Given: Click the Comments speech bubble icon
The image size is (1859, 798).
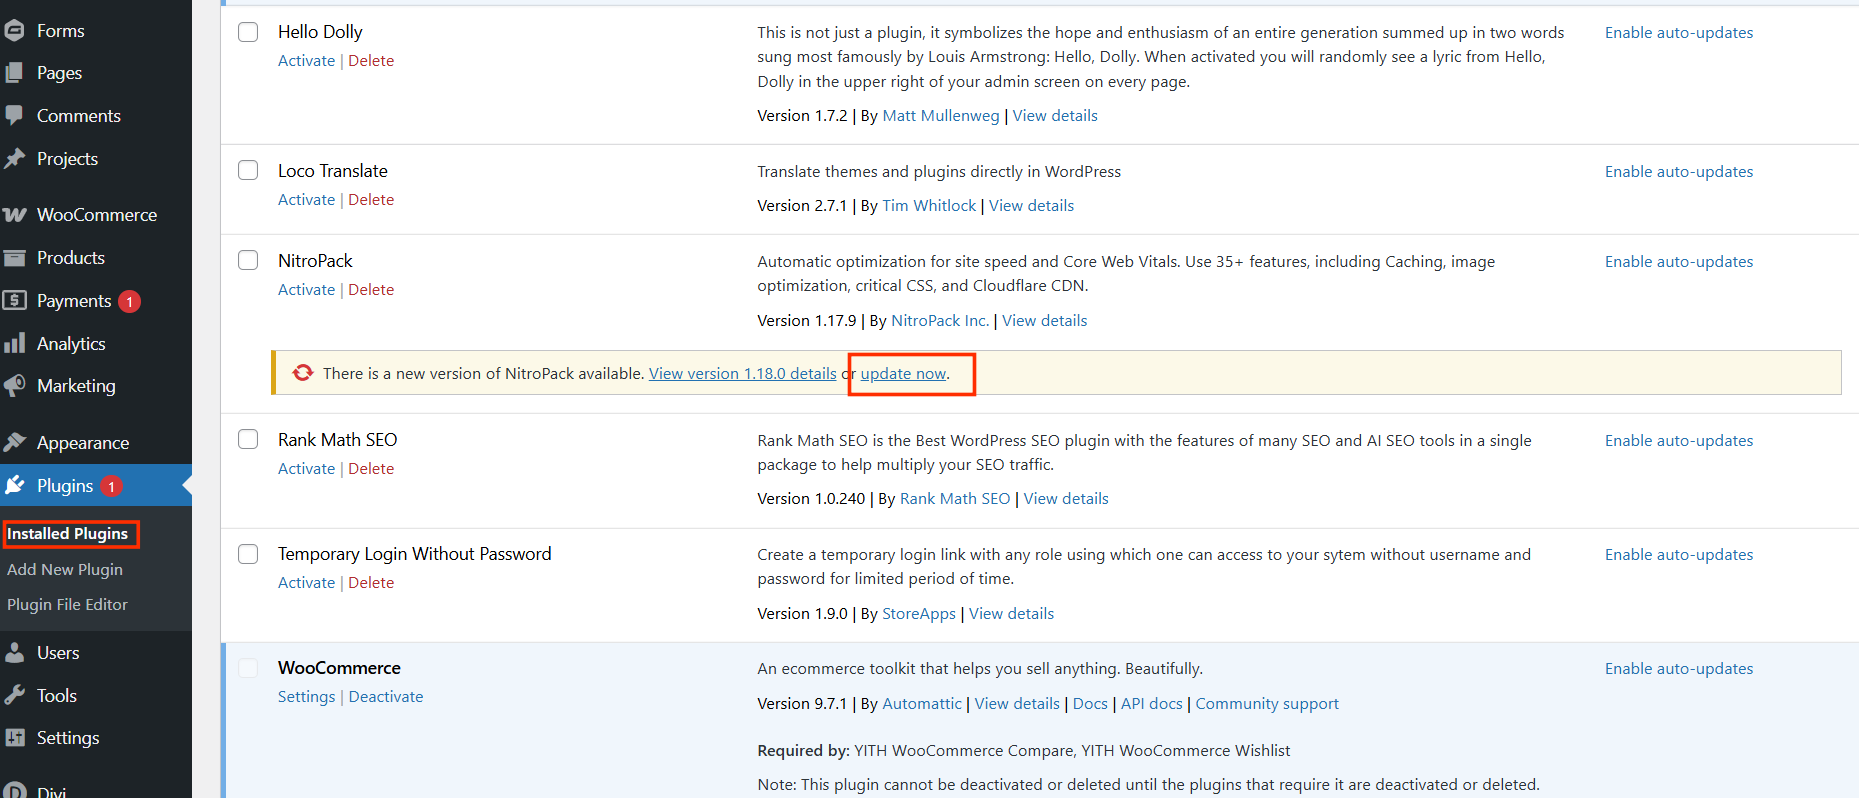Looking at the screenshot, I should (14, 116).
